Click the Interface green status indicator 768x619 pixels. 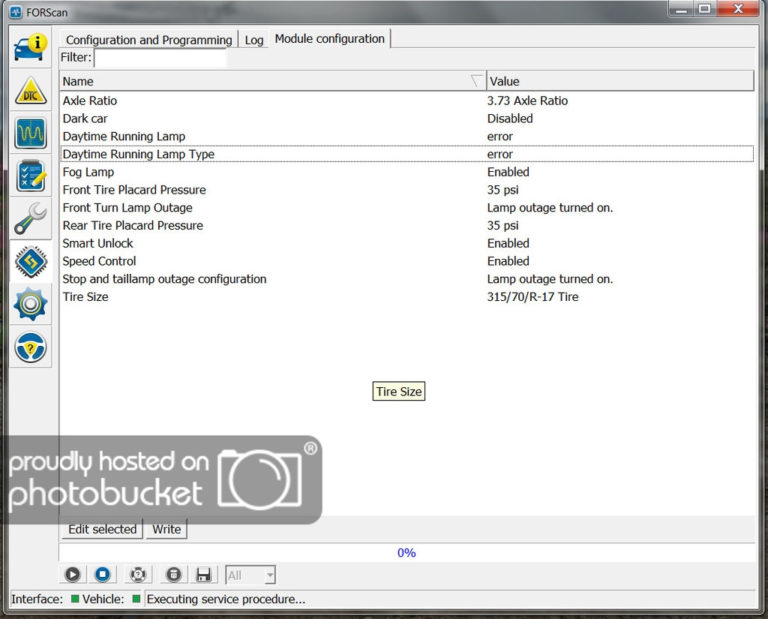point(75,598)
